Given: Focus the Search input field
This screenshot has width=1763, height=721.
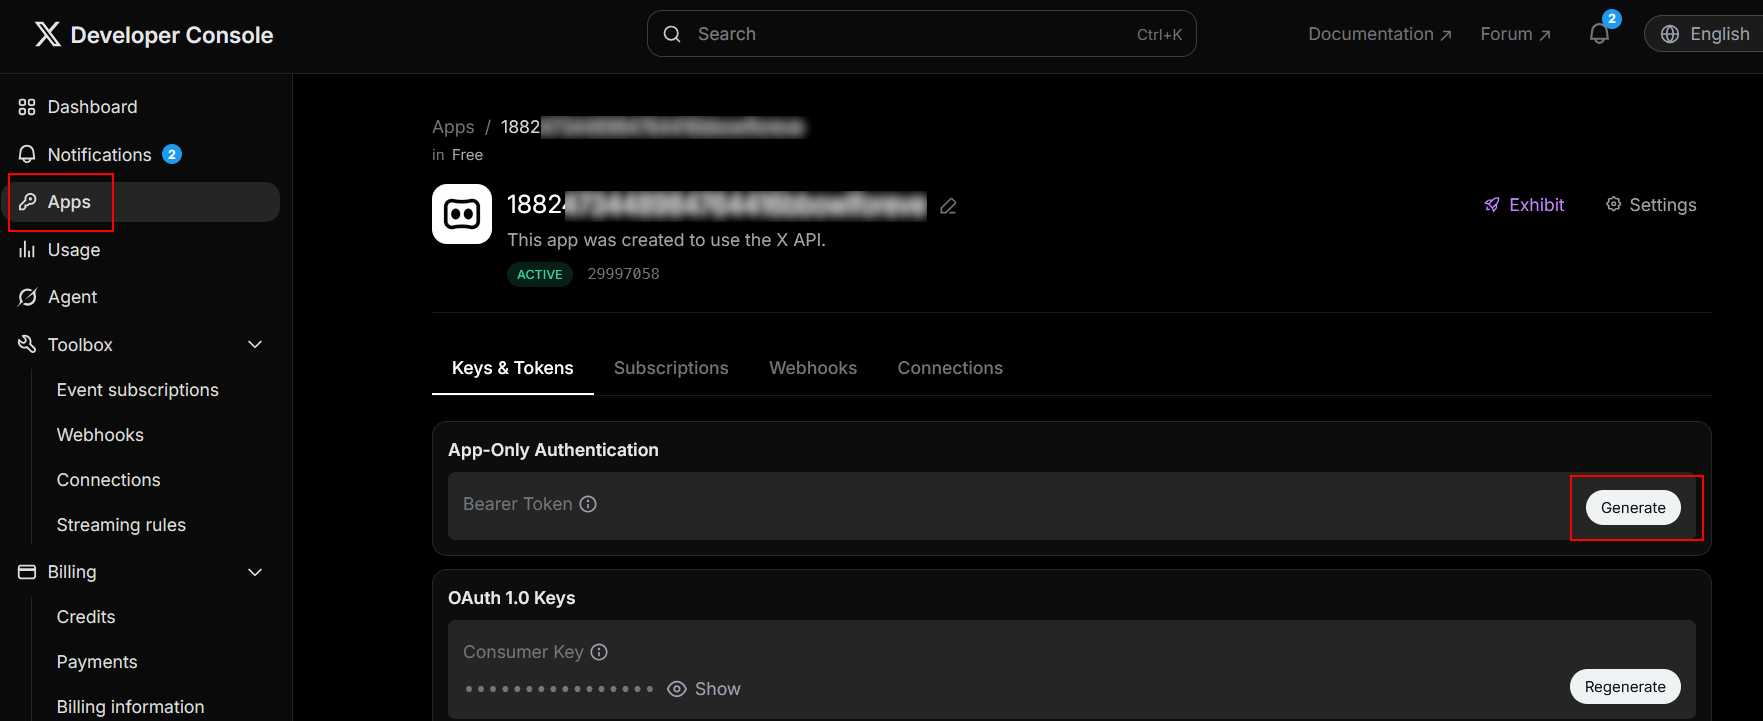Looking at the screenshot, I should coord(921,34).
